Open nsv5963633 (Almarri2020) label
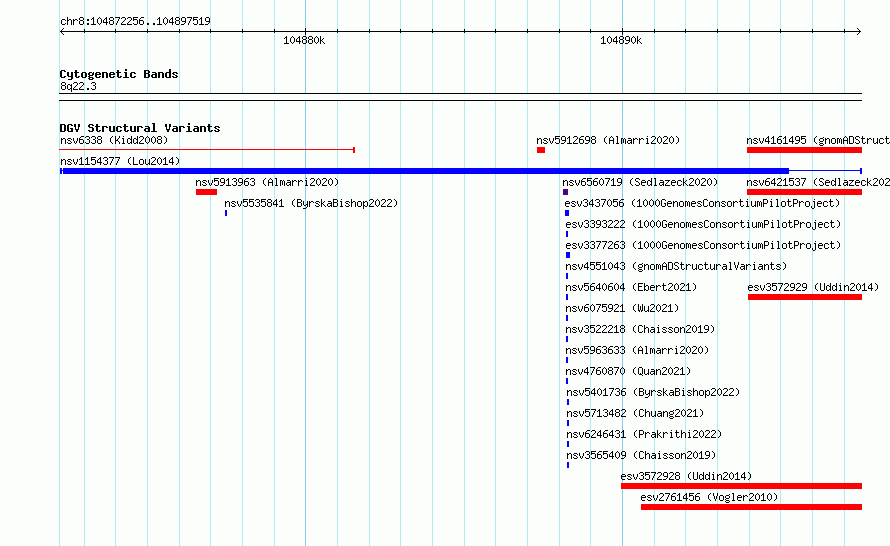This screenshot has height=546, width=890. click(x=637, y=350)
